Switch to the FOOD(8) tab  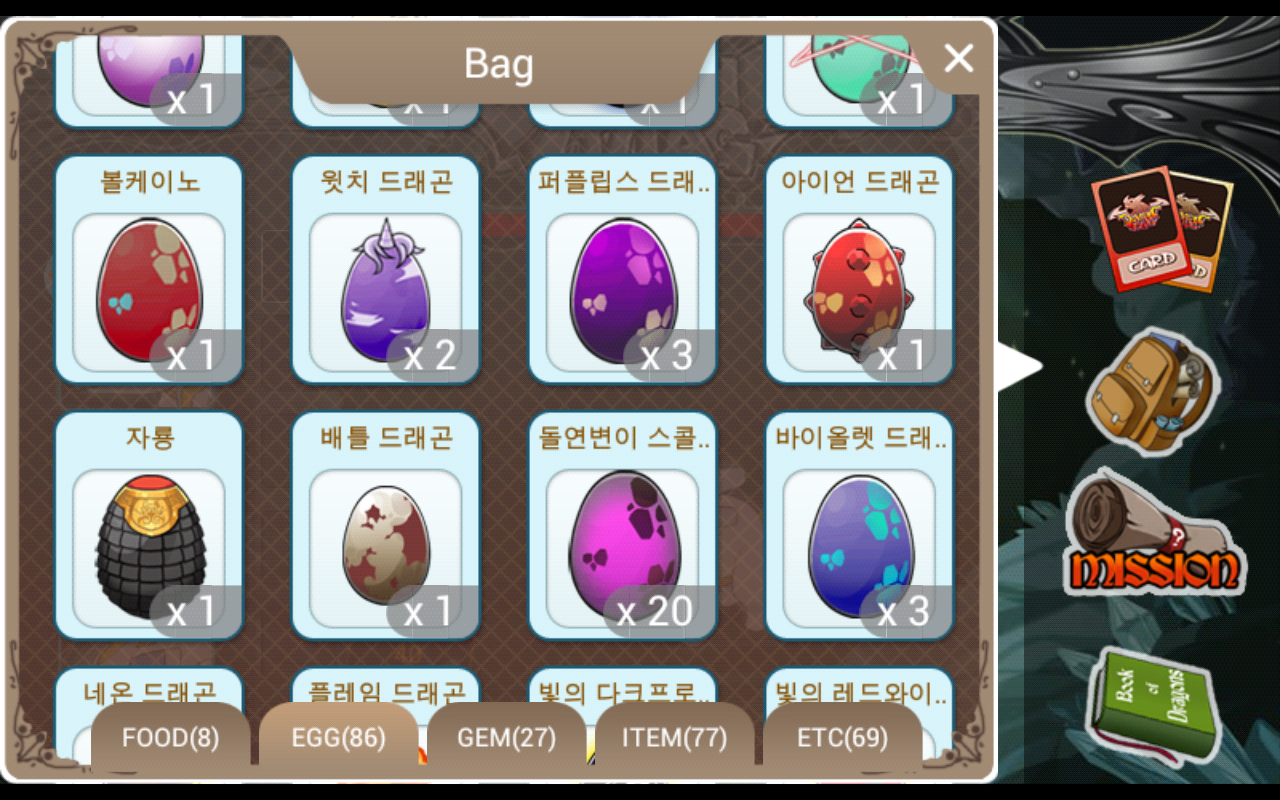171,738
